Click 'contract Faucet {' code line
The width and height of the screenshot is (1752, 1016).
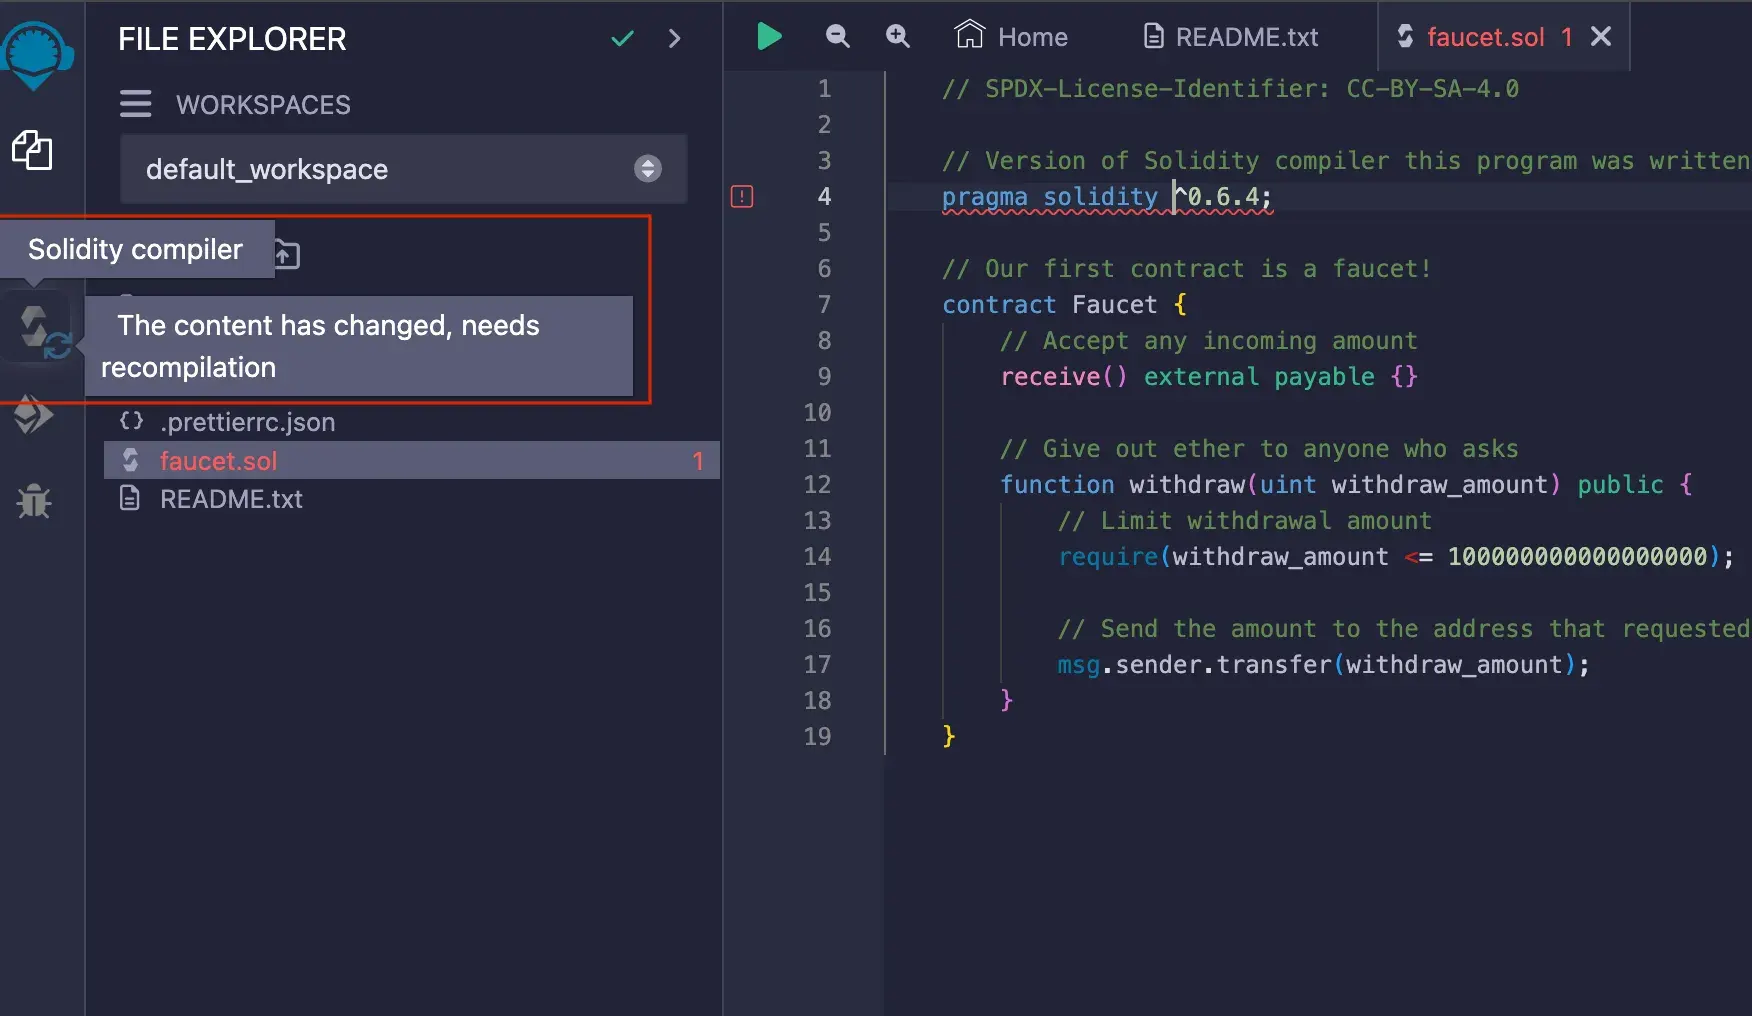click(1064, 305)
